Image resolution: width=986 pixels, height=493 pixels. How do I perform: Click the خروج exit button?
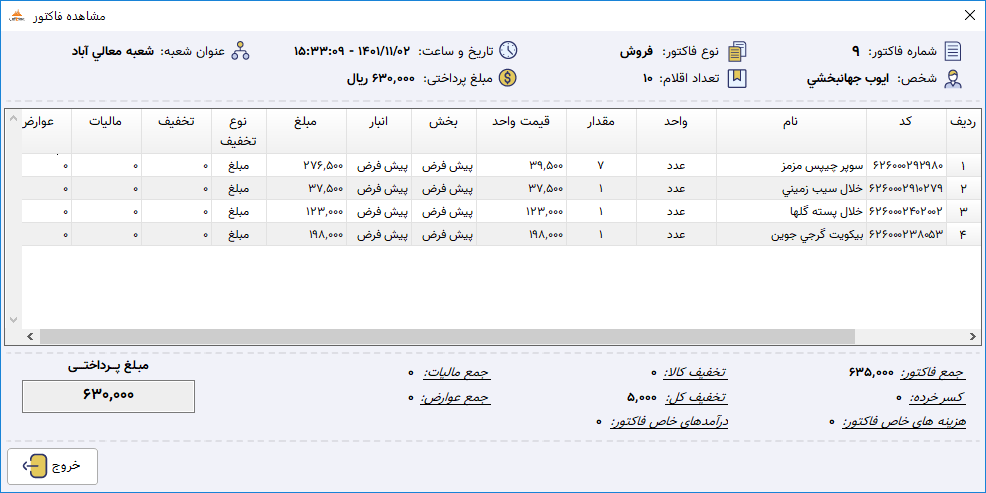click(52, 466)
